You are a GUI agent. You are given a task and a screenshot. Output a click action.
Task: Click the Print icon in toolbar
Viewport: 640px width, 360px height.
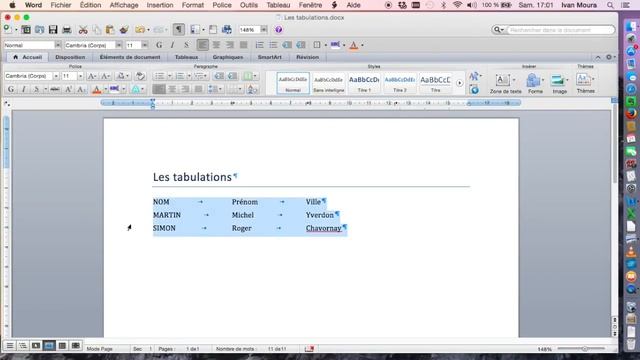67,29
